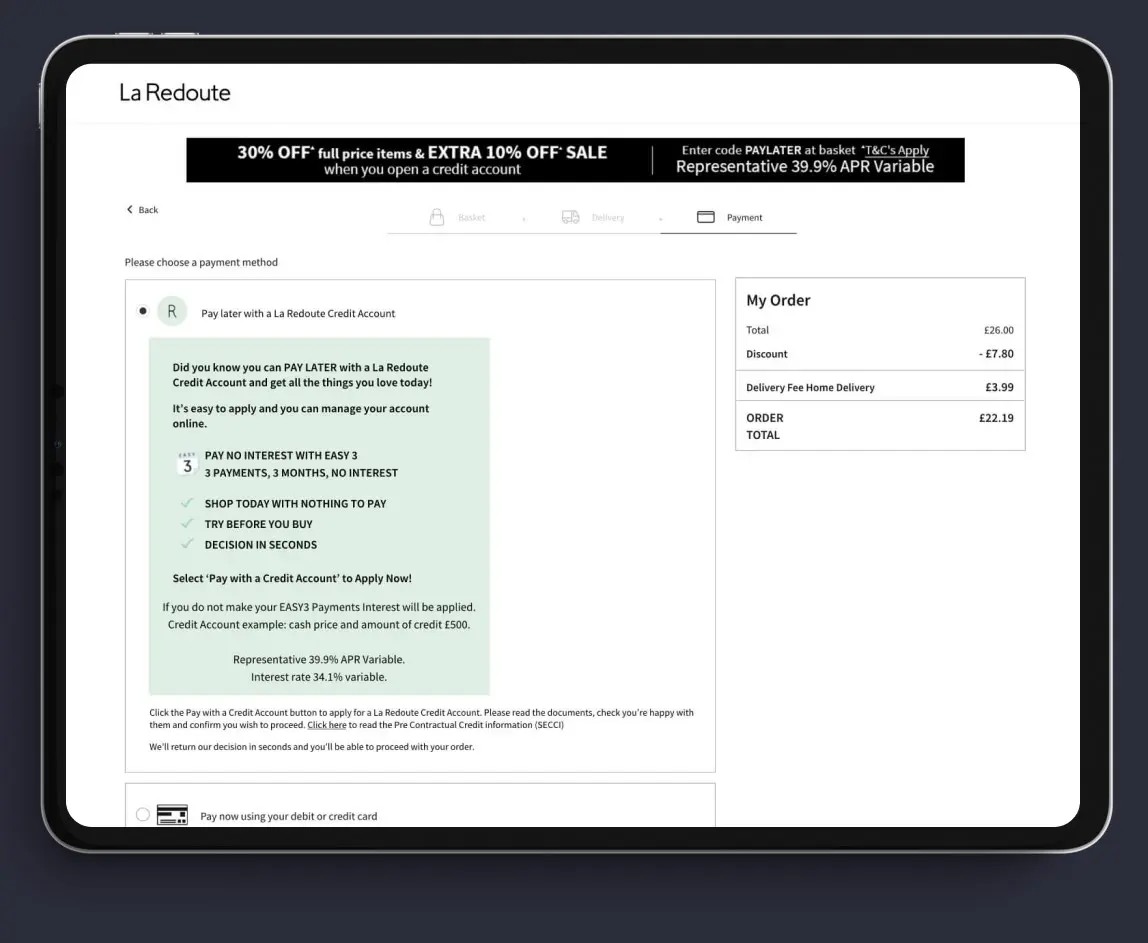This screenshot has height=943, width=1148.
Task: Click the 'My Order' heading
Action: click(x=778, y=300)
